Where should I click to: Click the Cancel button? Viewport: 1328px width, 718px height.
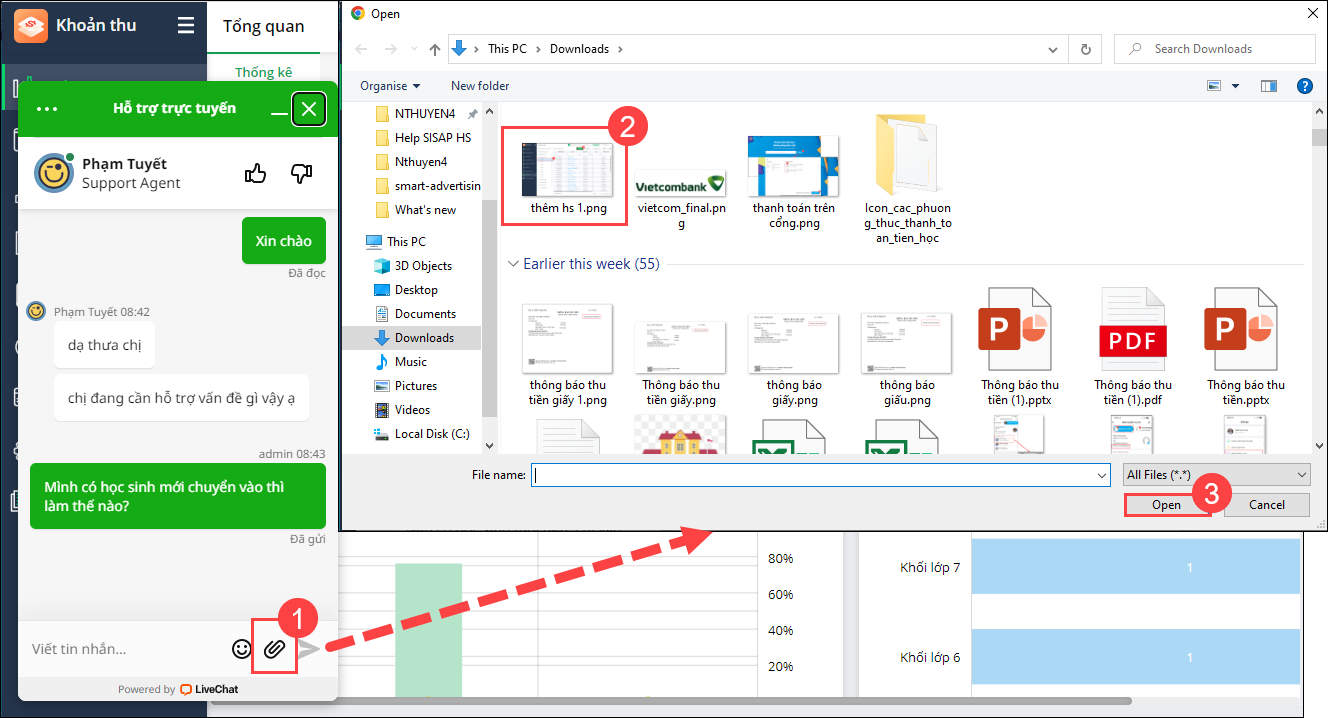tap(1267, 505)
